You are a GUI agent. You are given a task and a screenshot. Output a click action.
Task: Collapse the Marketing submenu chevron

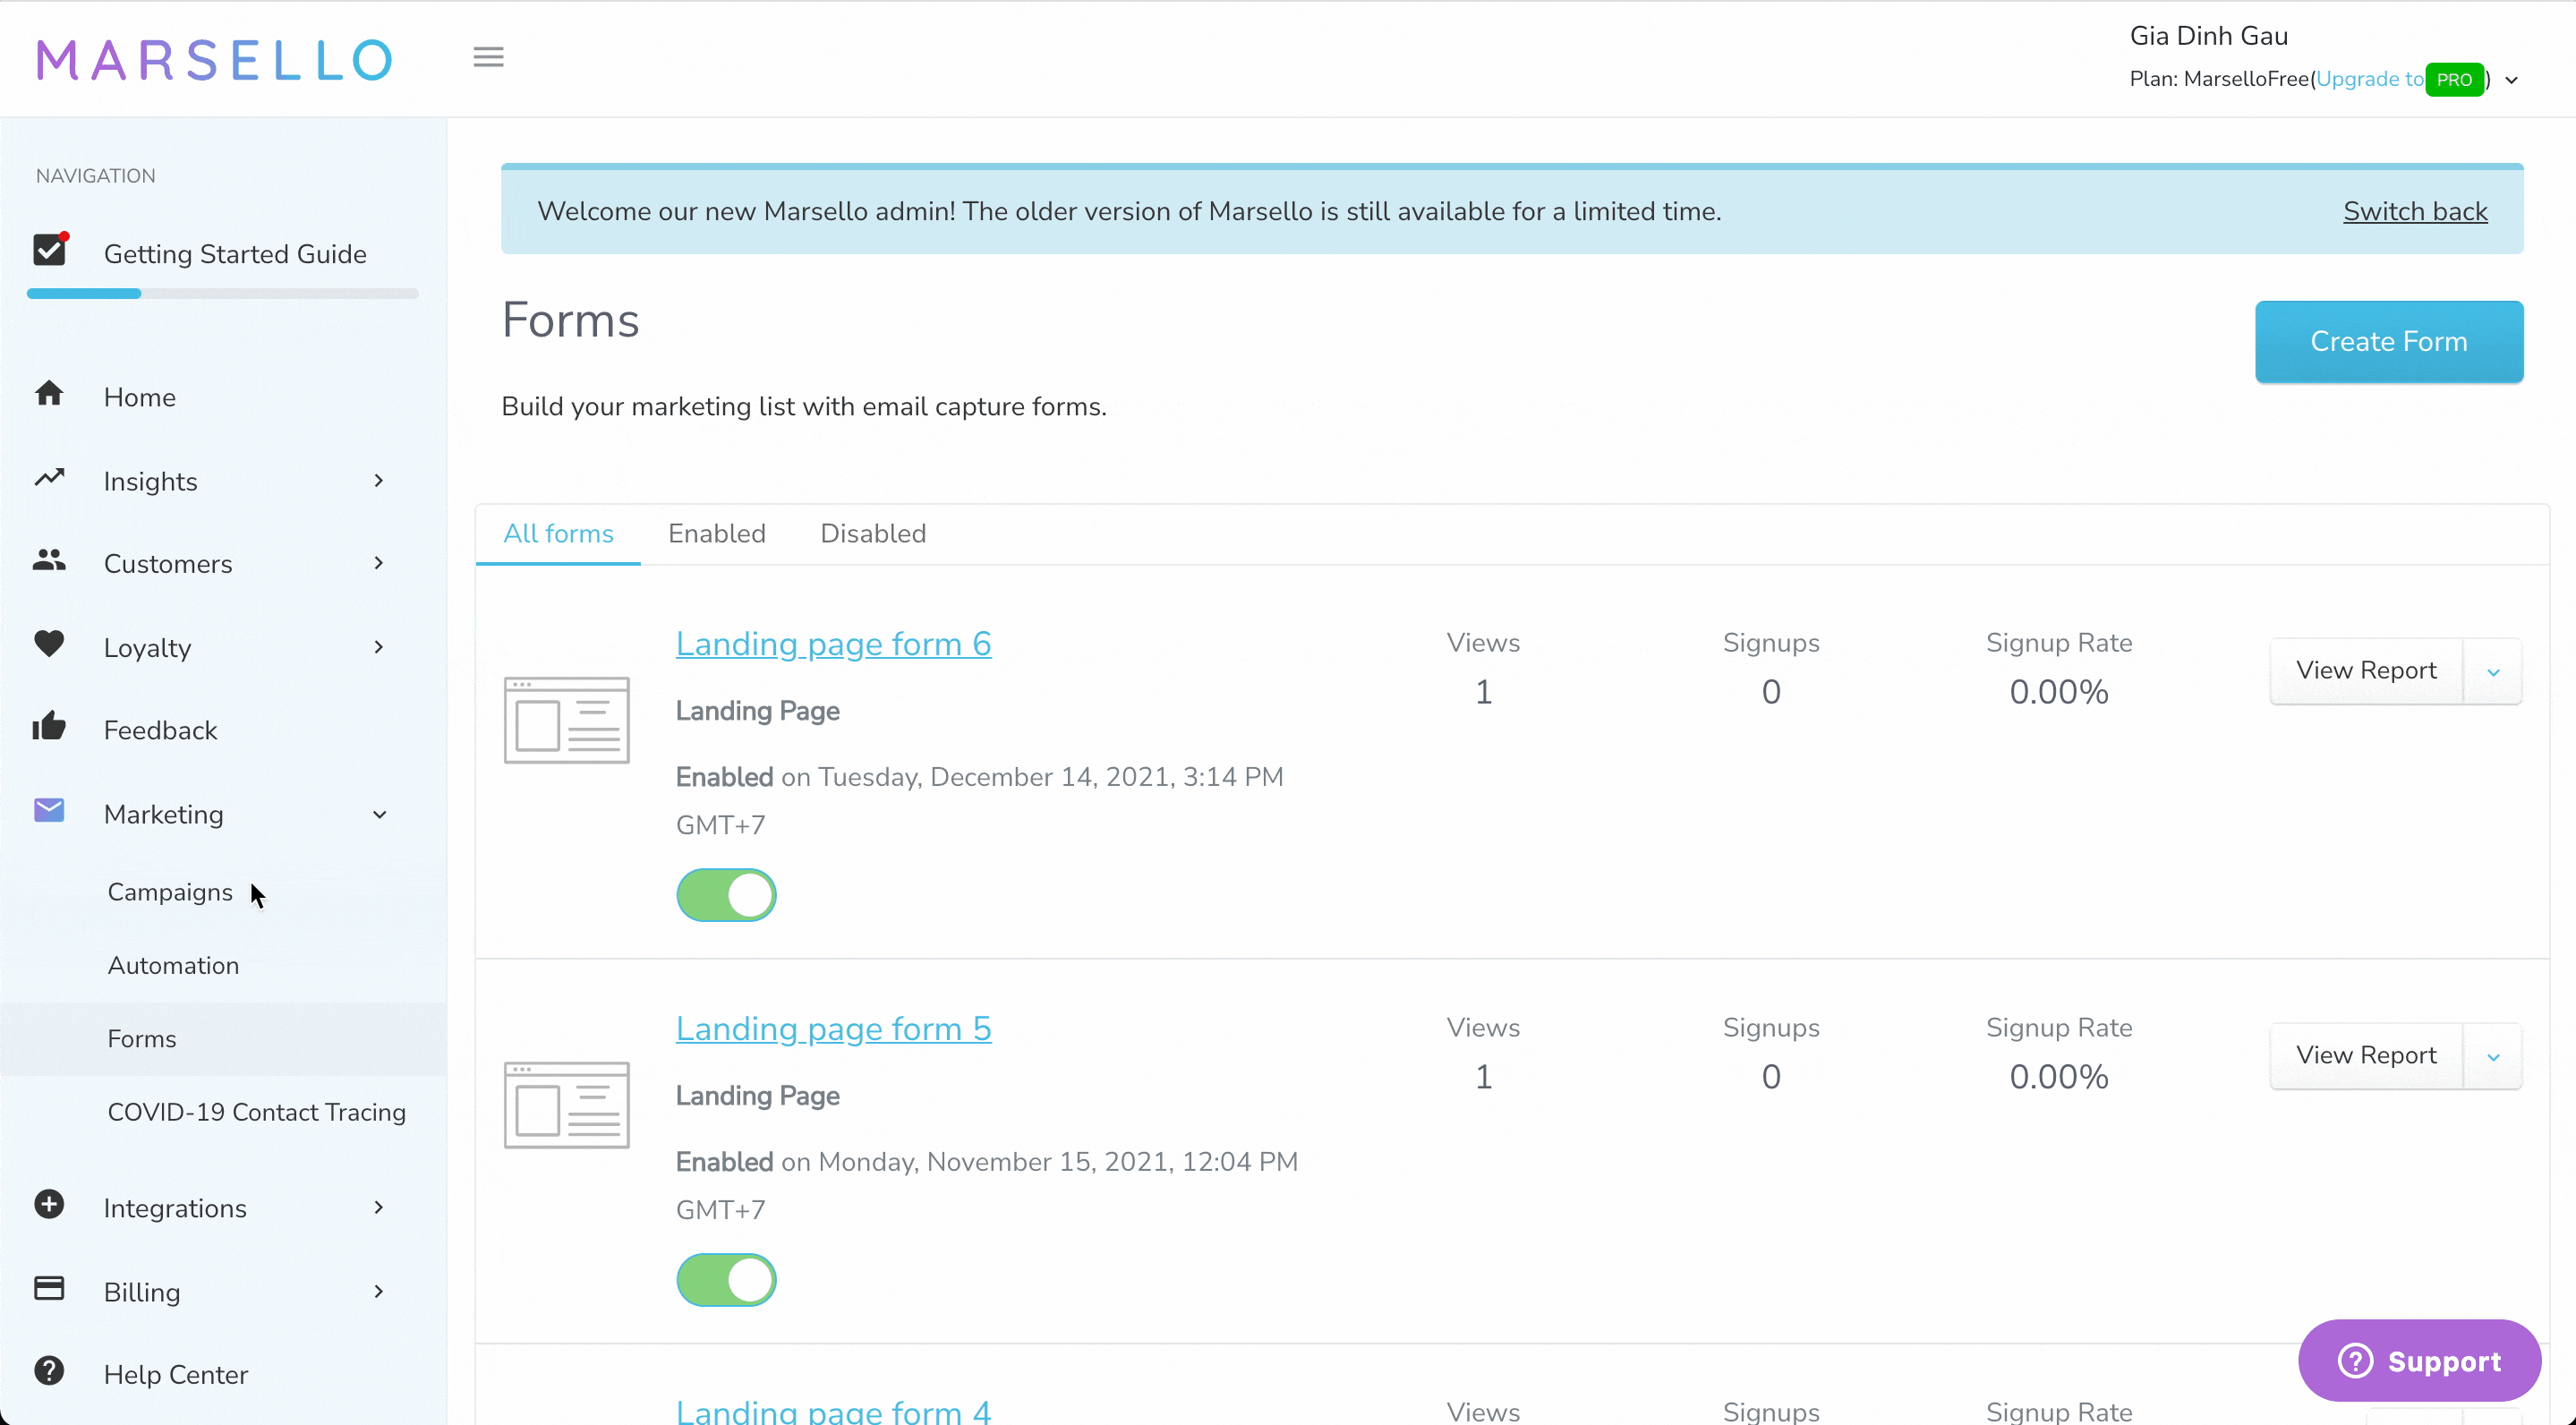coord(379,815)
